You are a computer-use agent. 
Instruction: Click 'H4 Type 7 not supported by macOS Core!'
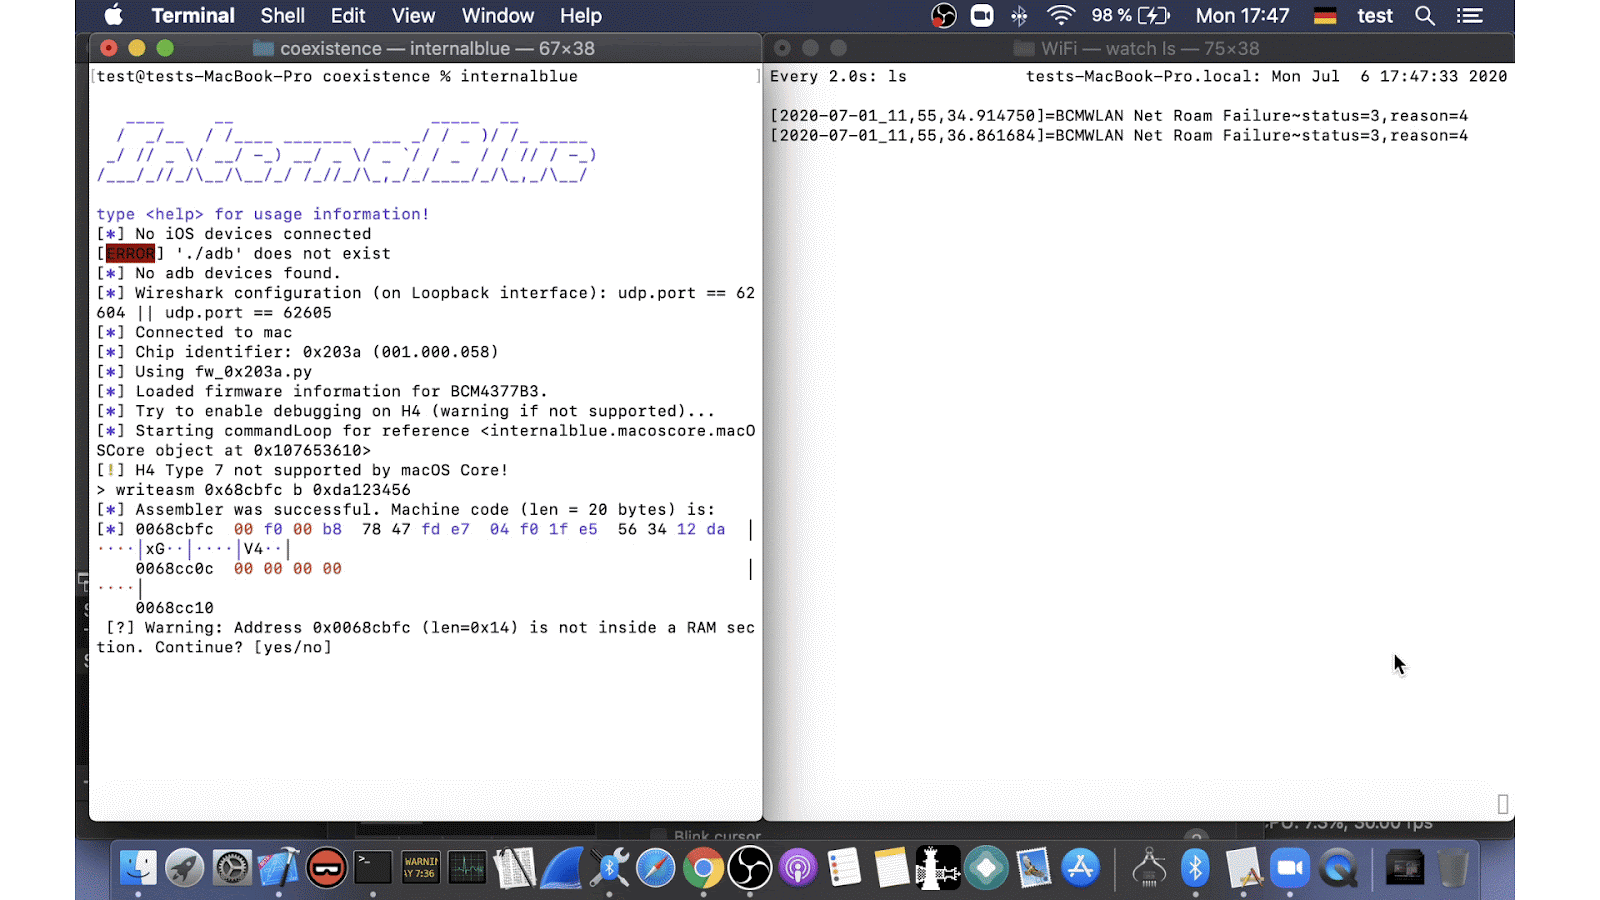[322, 470]
